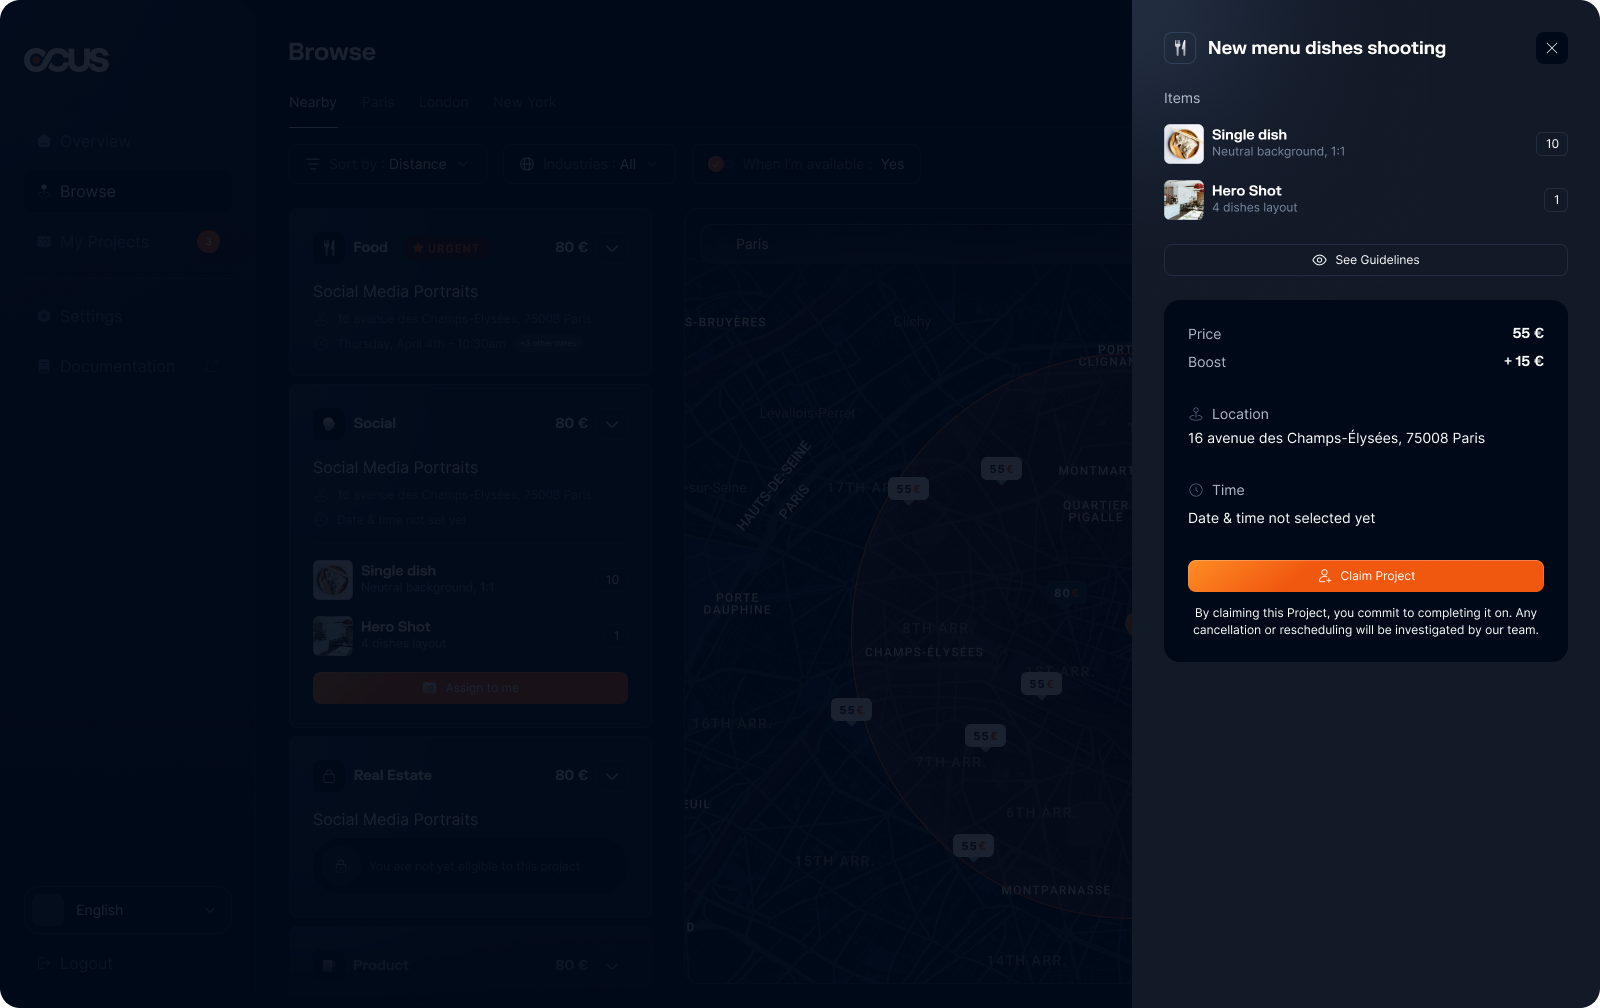Open the English language selector
Screen dimensions: 1600x1008
128,910
